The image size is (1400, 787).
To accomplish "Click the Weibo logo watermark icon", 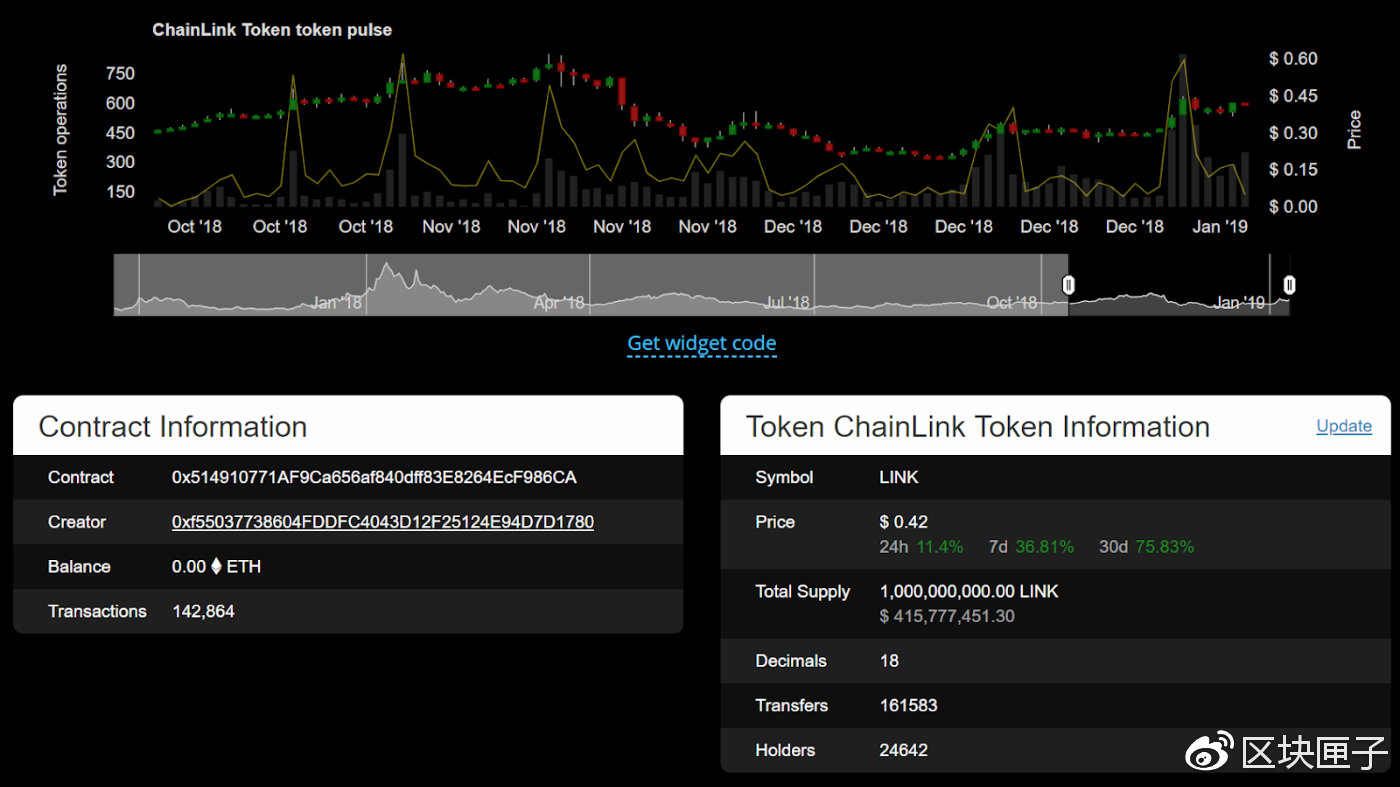I will (1210, 751).
